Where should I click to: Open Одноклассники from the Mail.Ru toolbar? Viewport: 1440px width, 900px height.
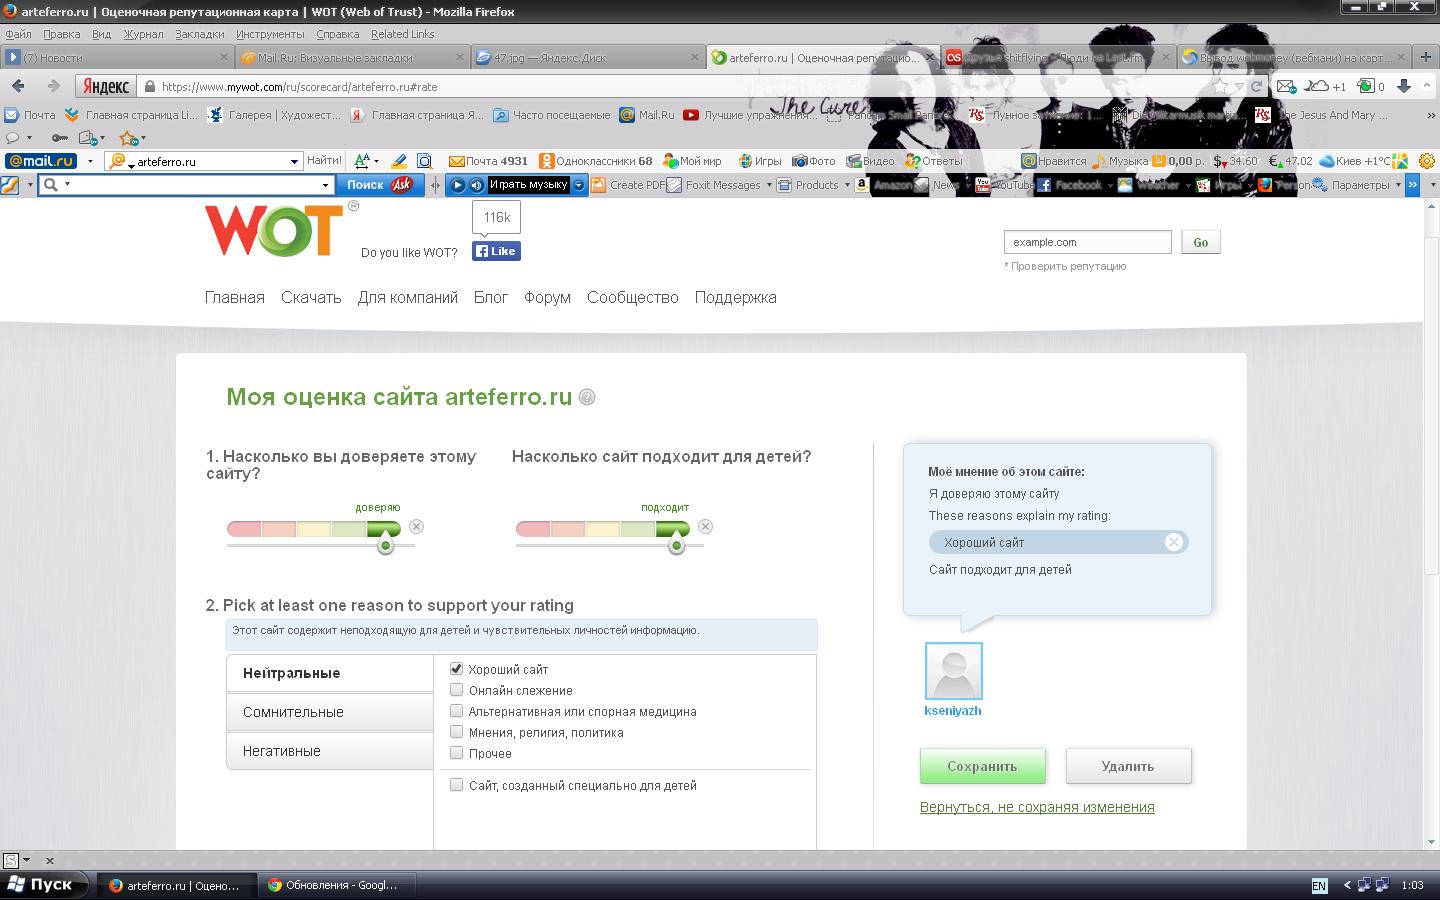coord(595,161)
